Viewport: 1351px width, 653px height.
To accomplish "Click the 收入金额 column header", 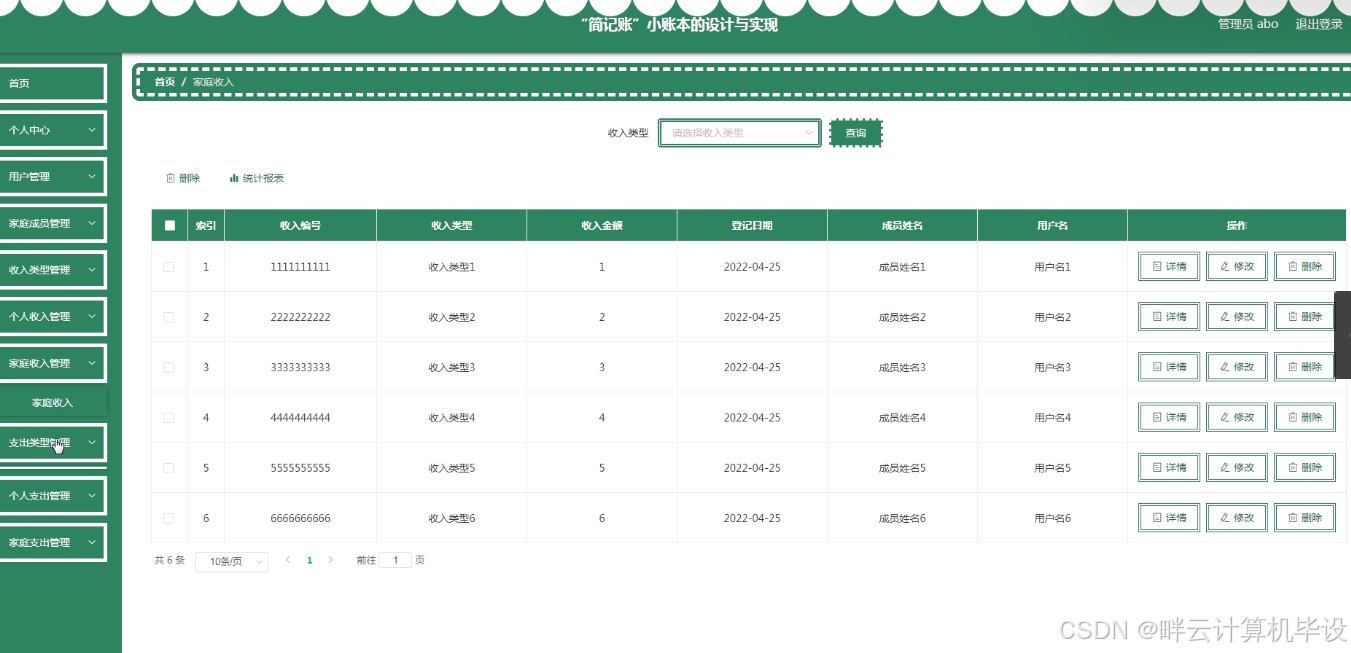I will click(x=602, y=226).
